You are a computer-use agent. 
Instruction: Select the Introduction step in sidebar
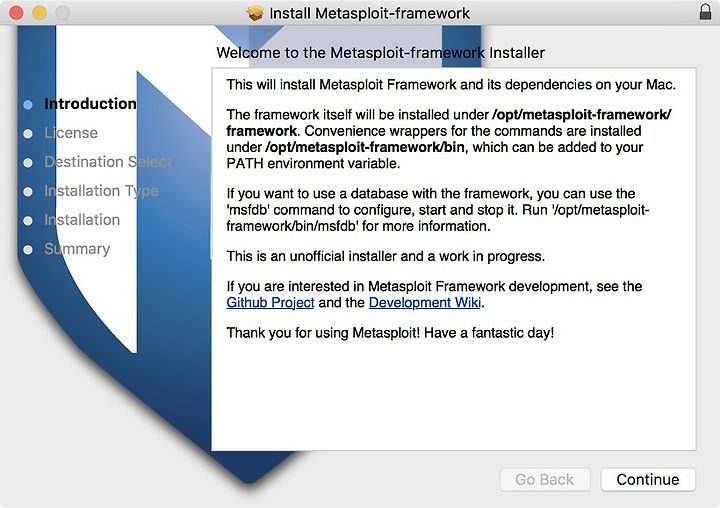pos(90,104)
